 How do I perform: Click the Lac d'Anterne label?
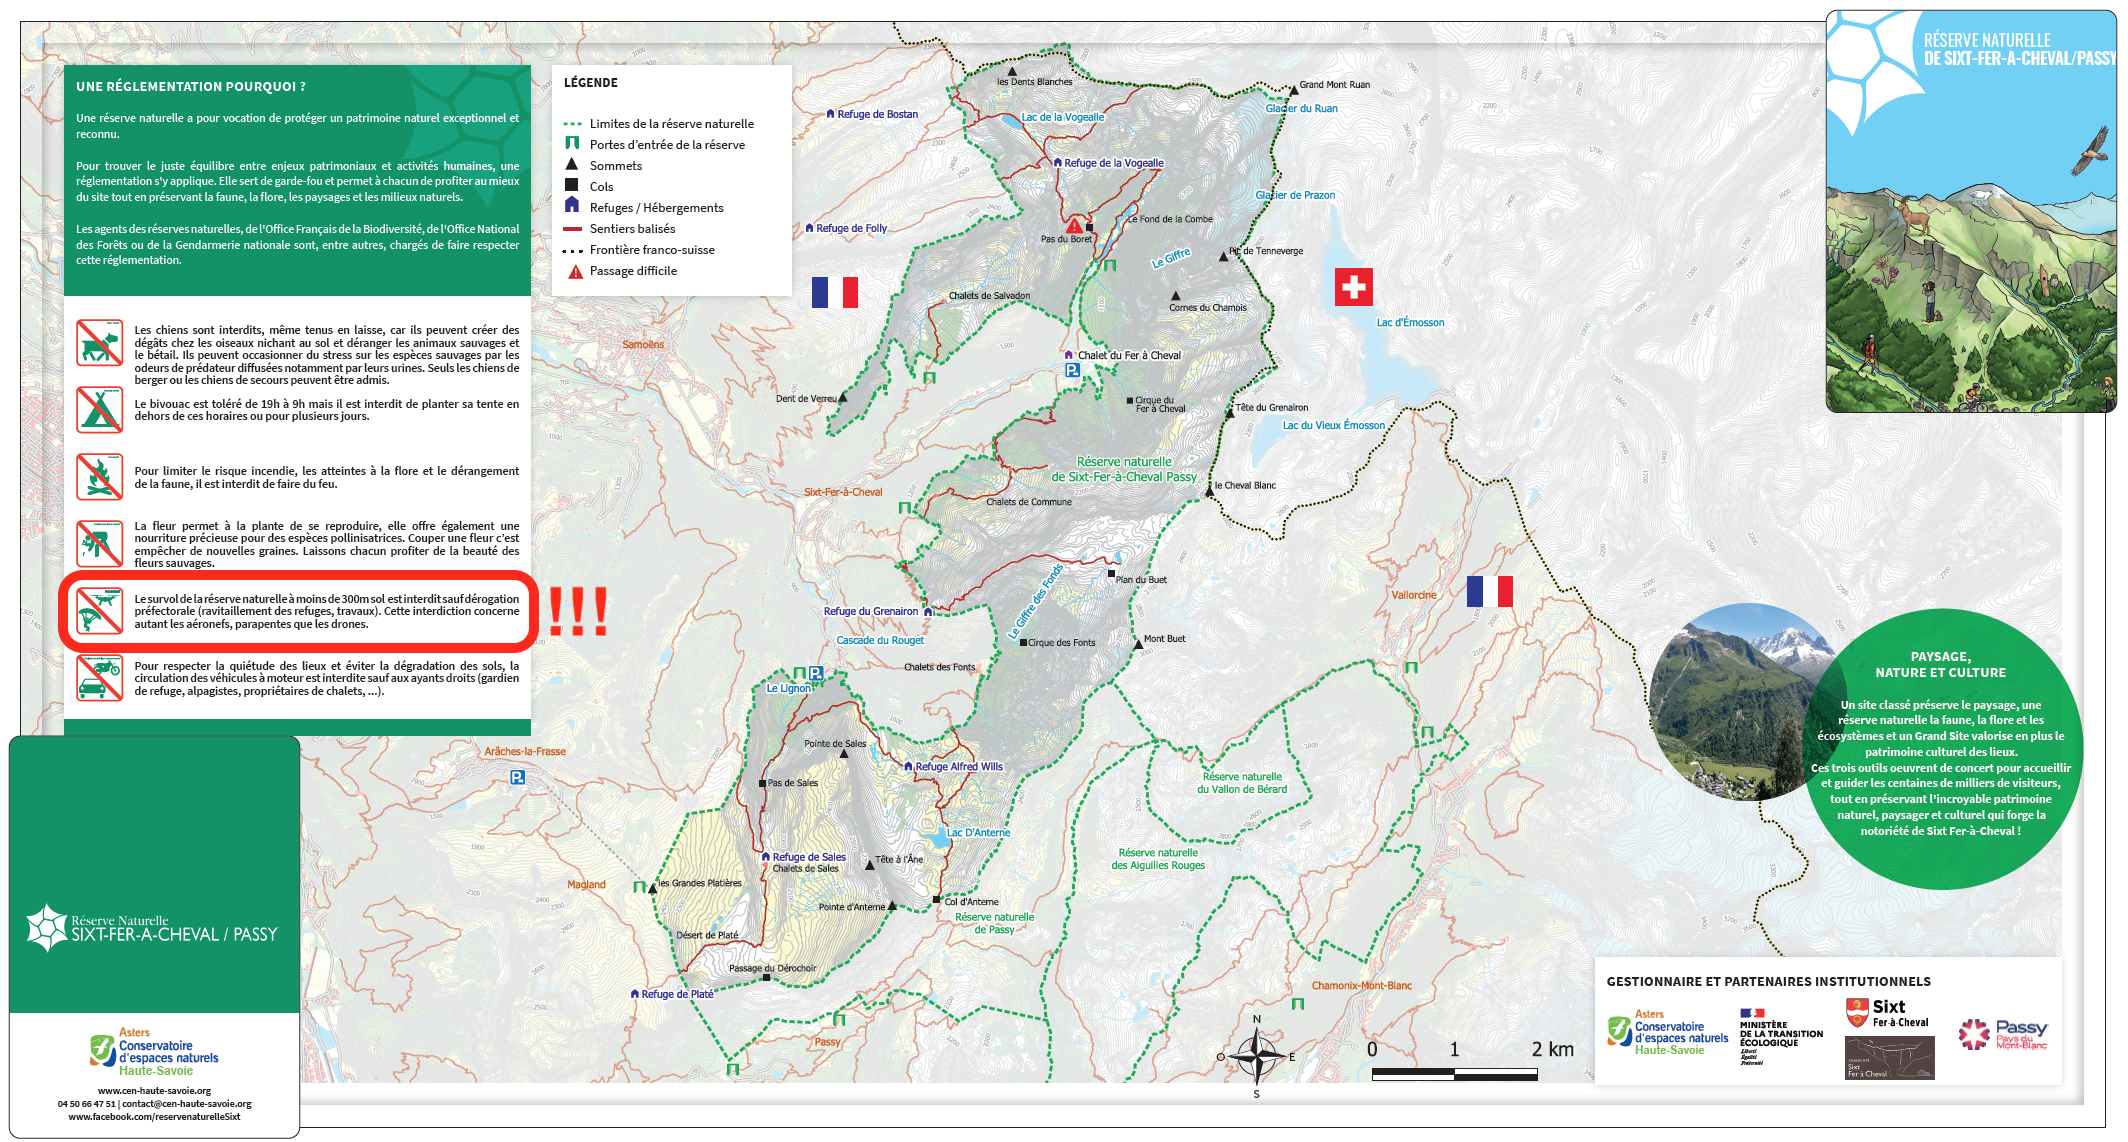[x=978, y=833]
